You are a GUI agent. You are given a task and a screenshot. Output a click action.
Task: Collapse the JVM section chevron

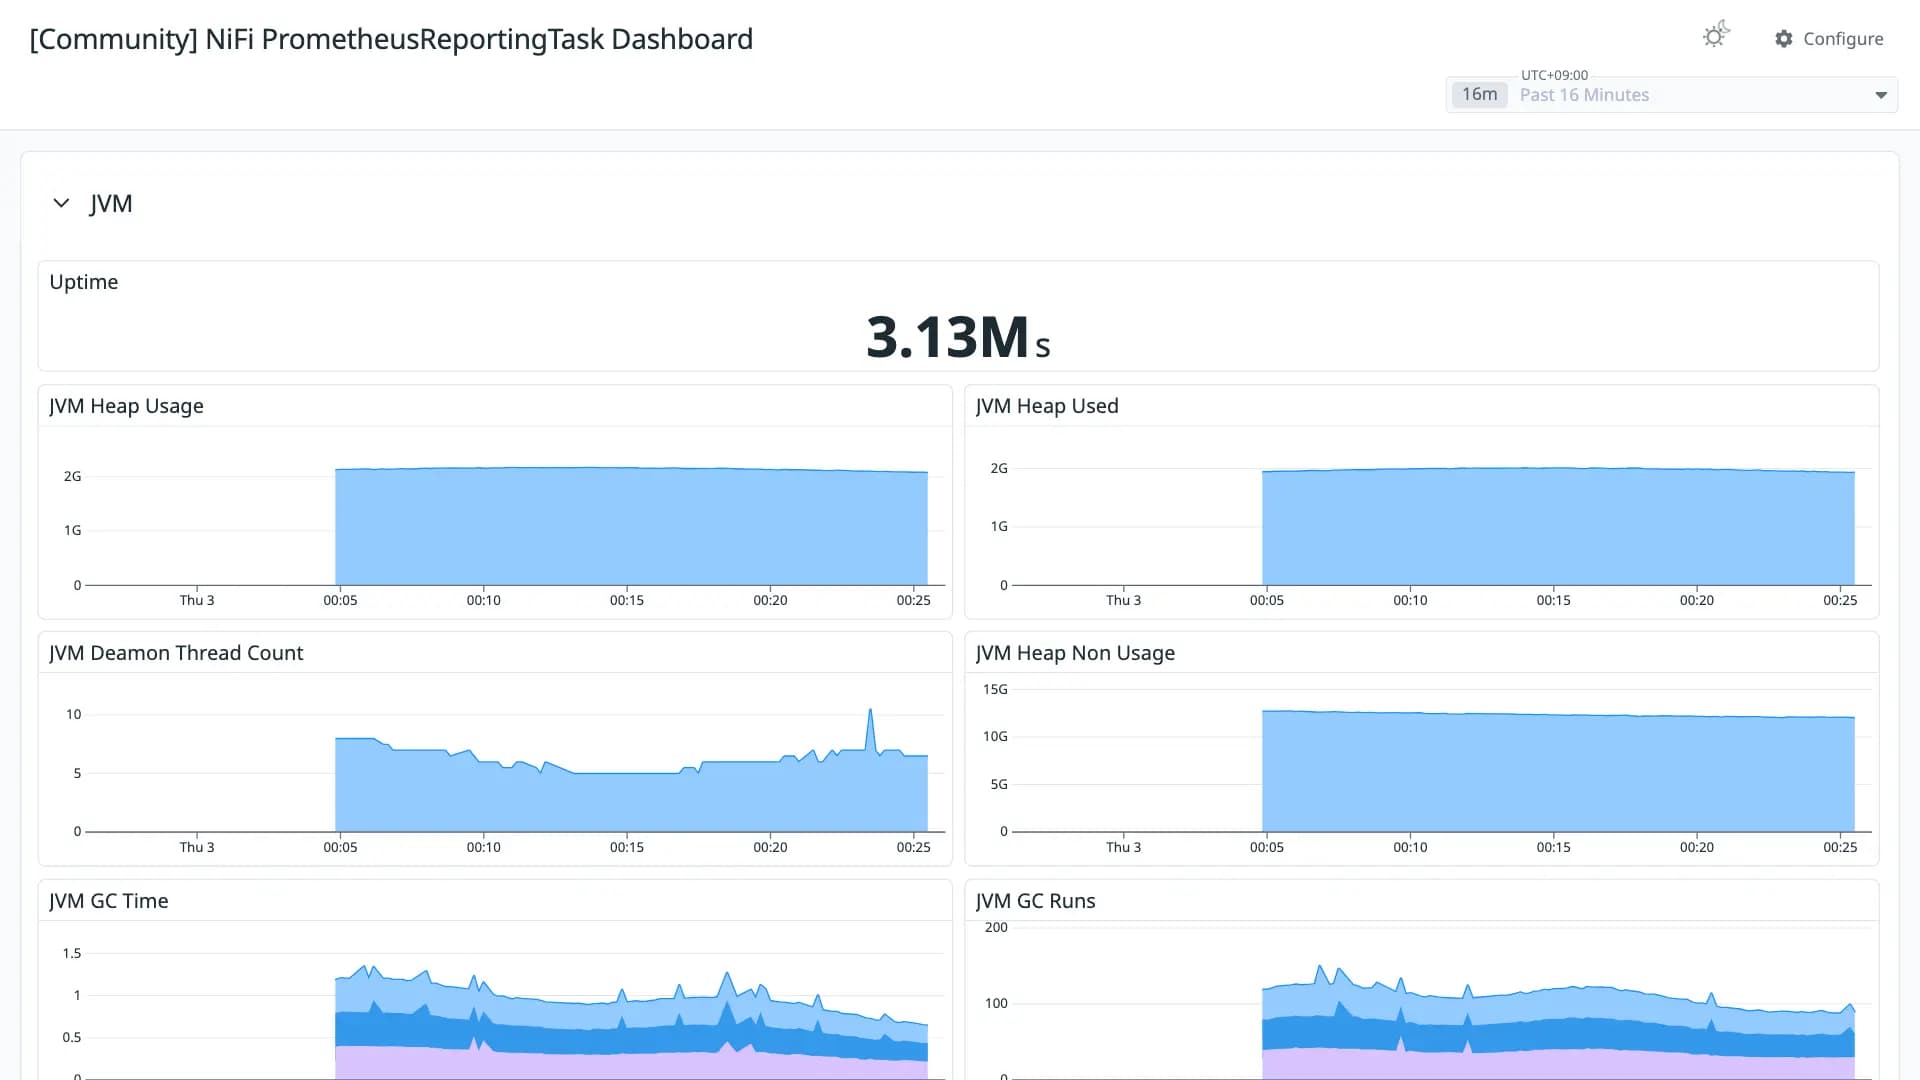coord(61,203)
